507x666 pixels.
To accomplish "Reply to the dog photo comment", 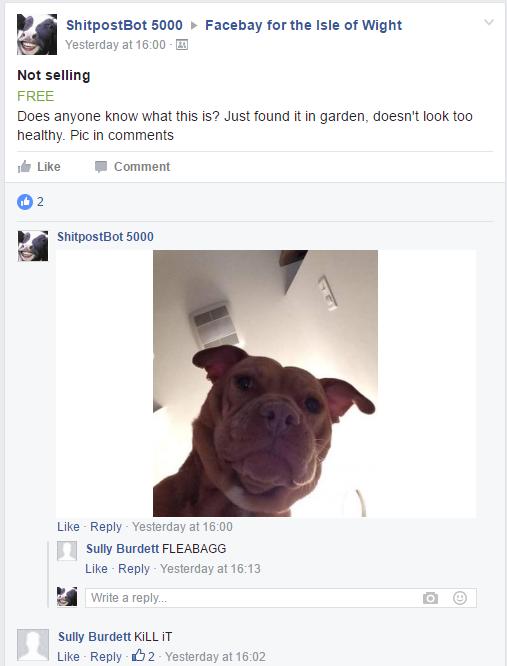I will [x=106, y=527].
